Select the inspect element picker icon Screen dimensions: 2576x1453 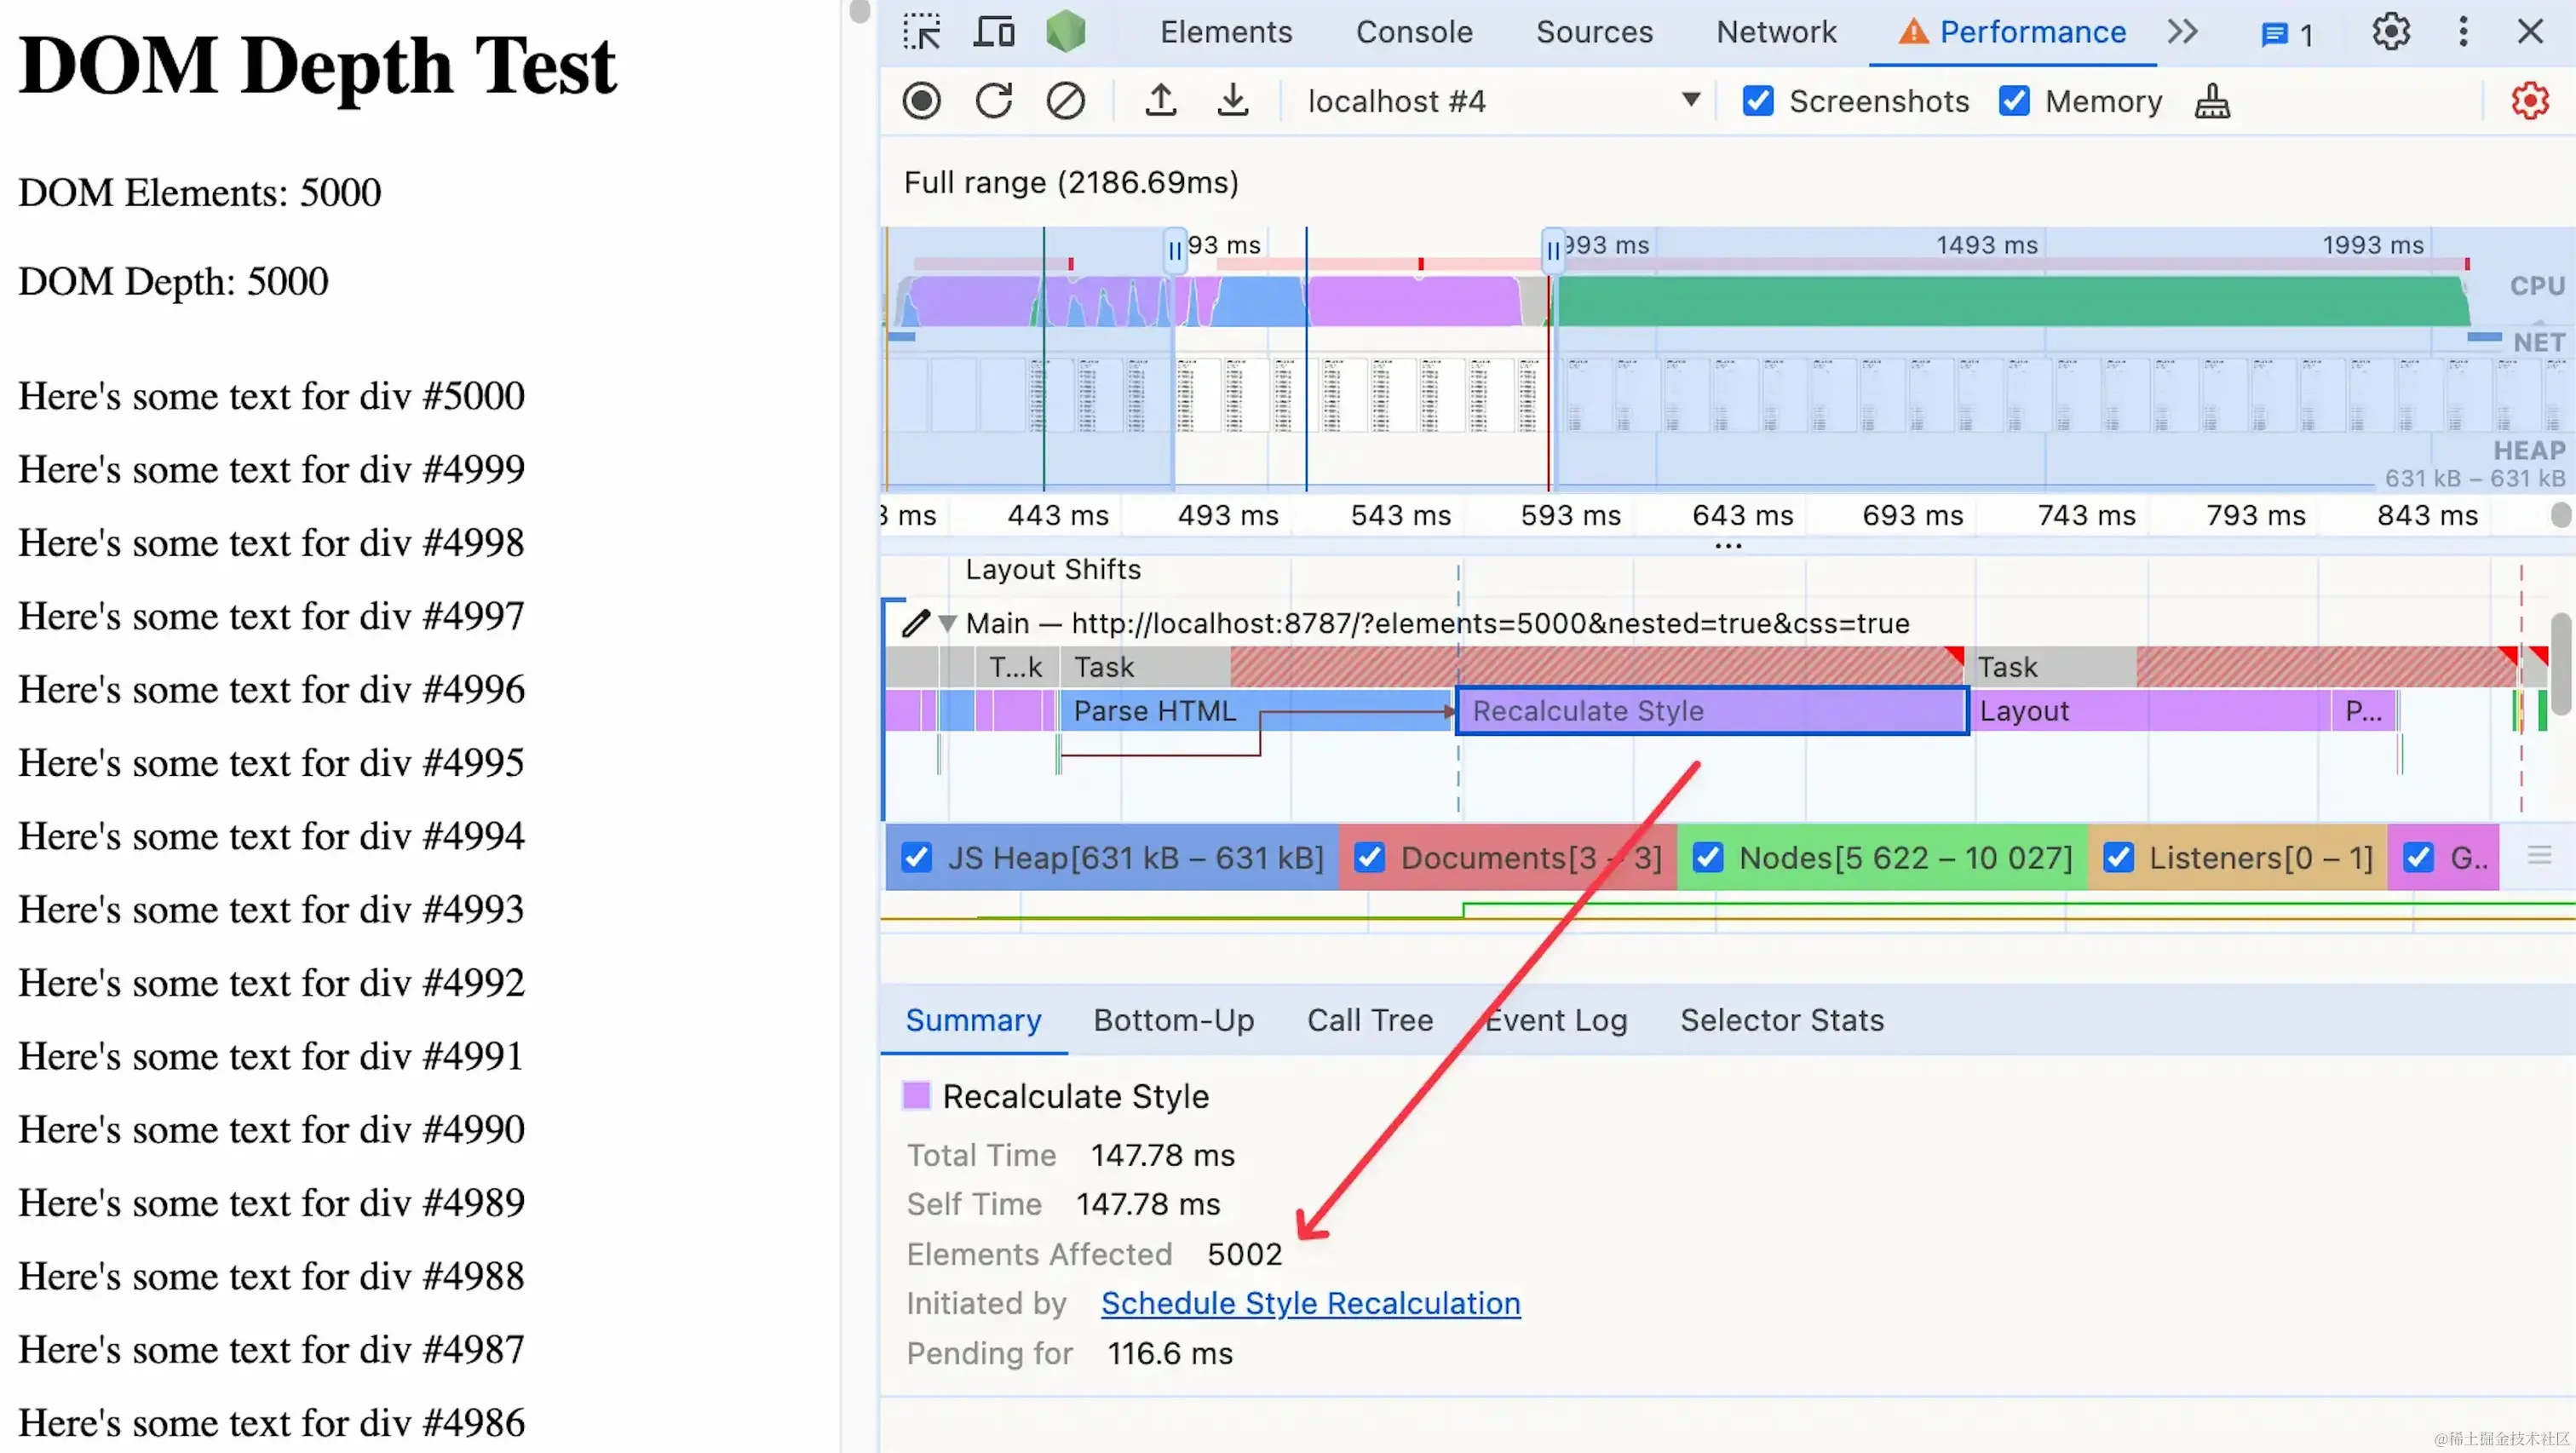coord(921,32)
